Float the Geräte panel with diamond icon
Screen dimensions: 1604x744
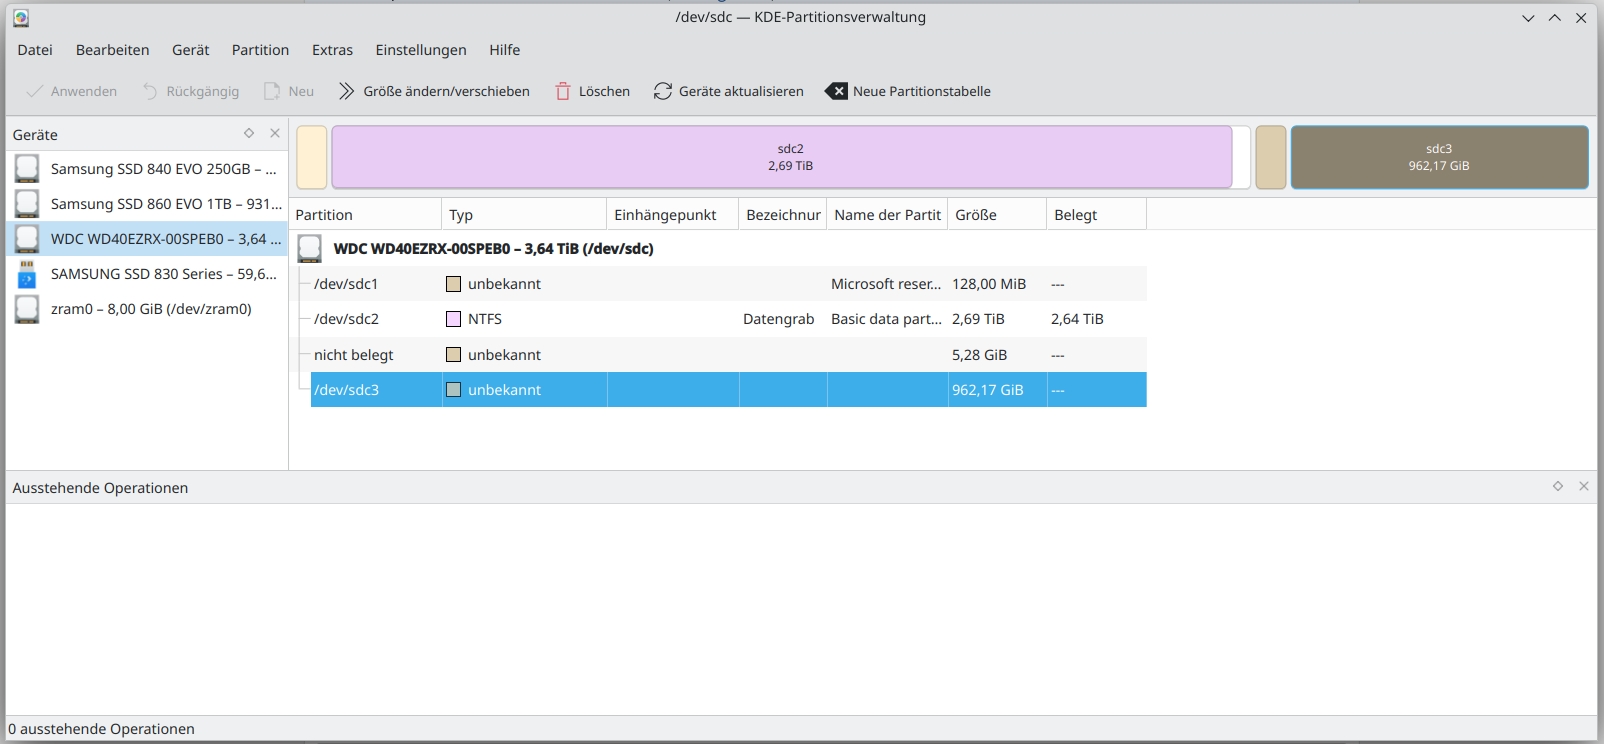[x=249, y=133]
